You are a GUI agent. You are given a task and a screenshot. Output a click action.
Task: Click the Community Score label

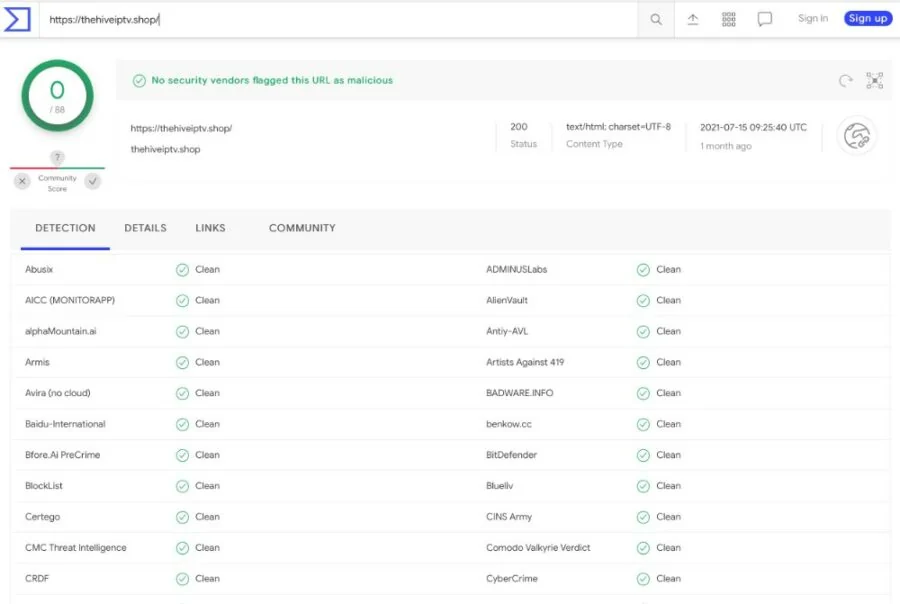57,183
